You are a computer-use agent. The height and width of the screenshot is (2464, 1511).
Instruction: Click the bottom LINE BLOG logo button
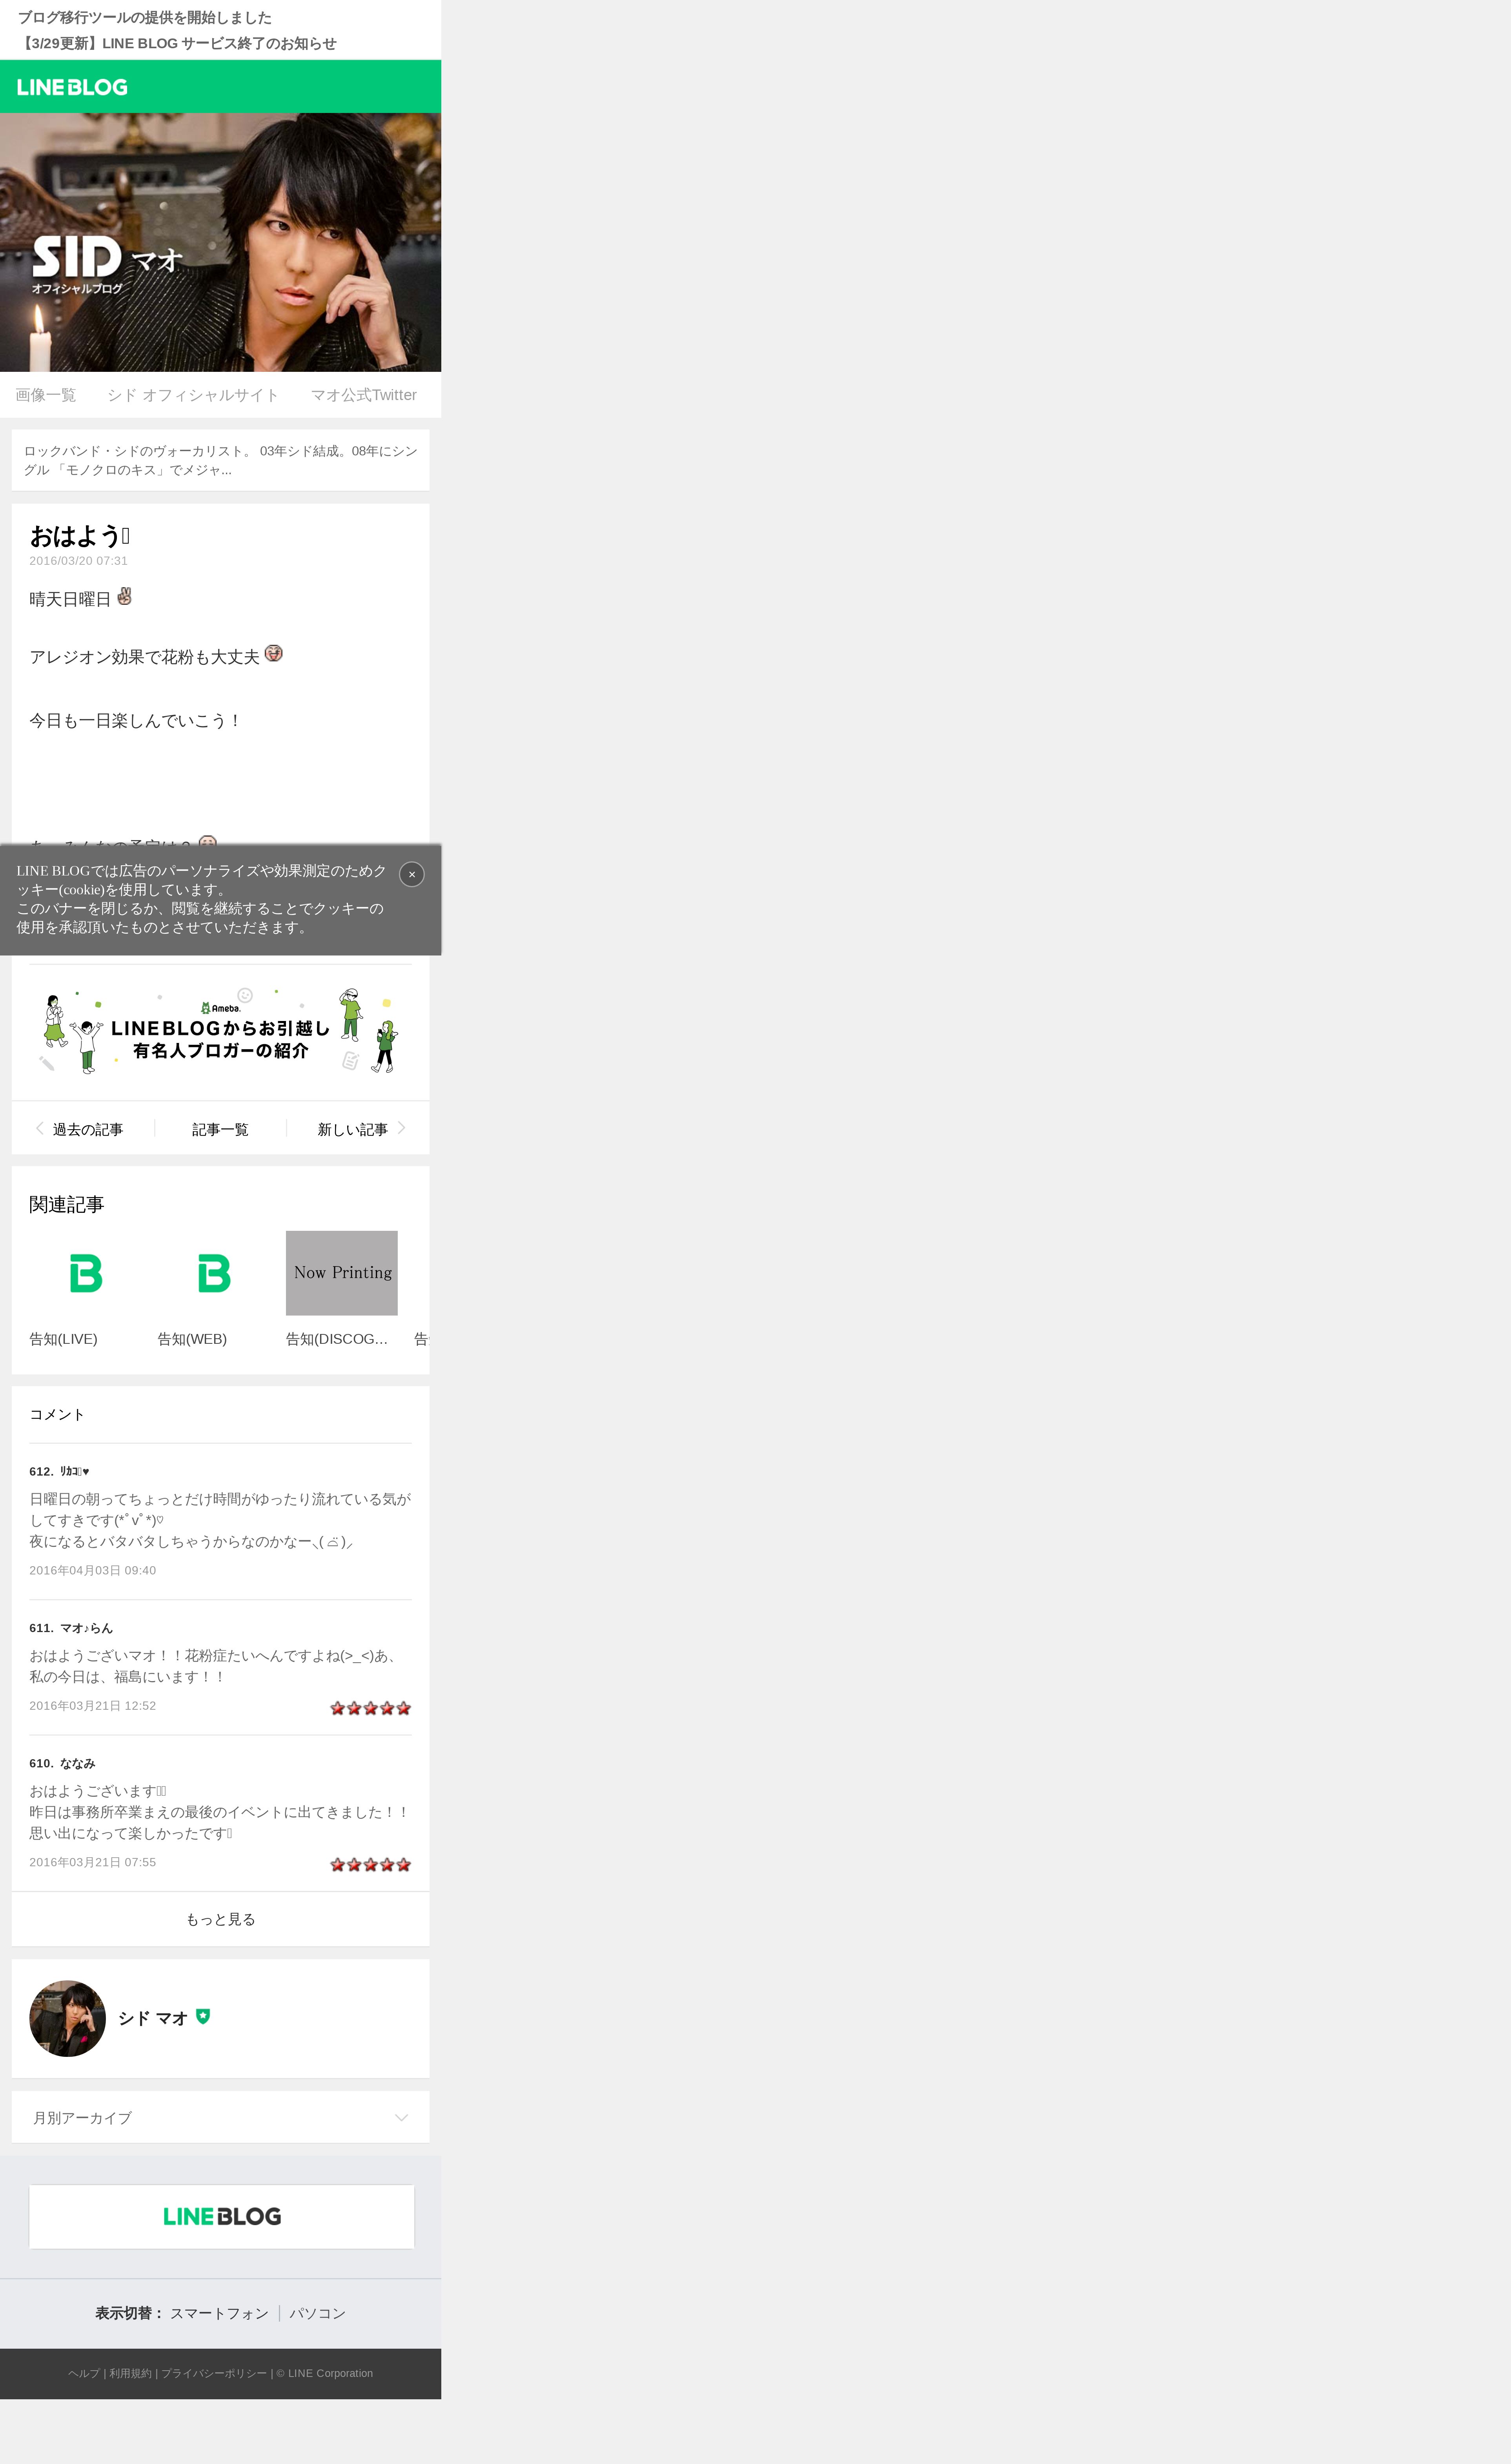point(221,2216)
